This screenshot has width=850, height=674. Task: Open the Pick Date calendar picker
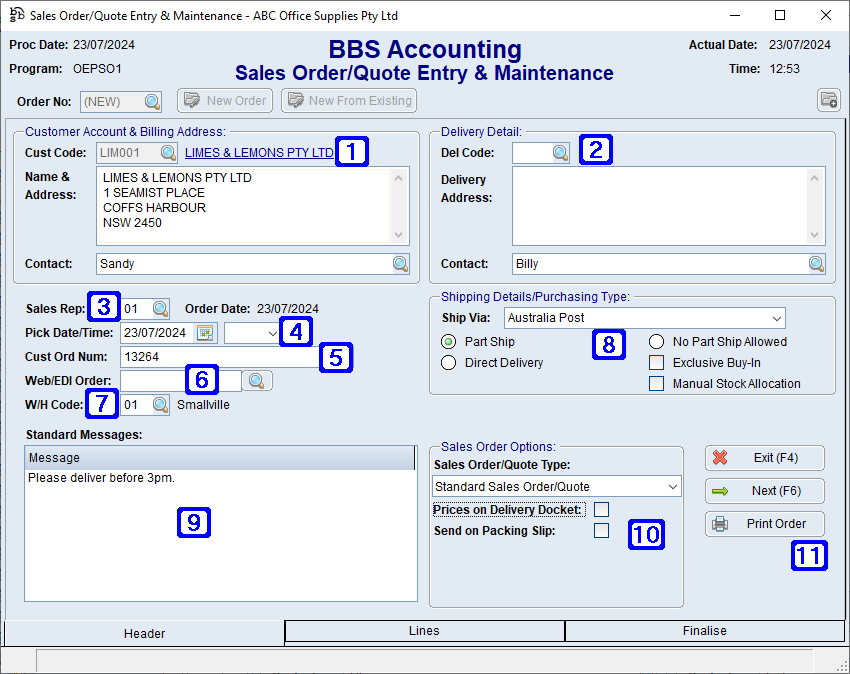point(205,333)
